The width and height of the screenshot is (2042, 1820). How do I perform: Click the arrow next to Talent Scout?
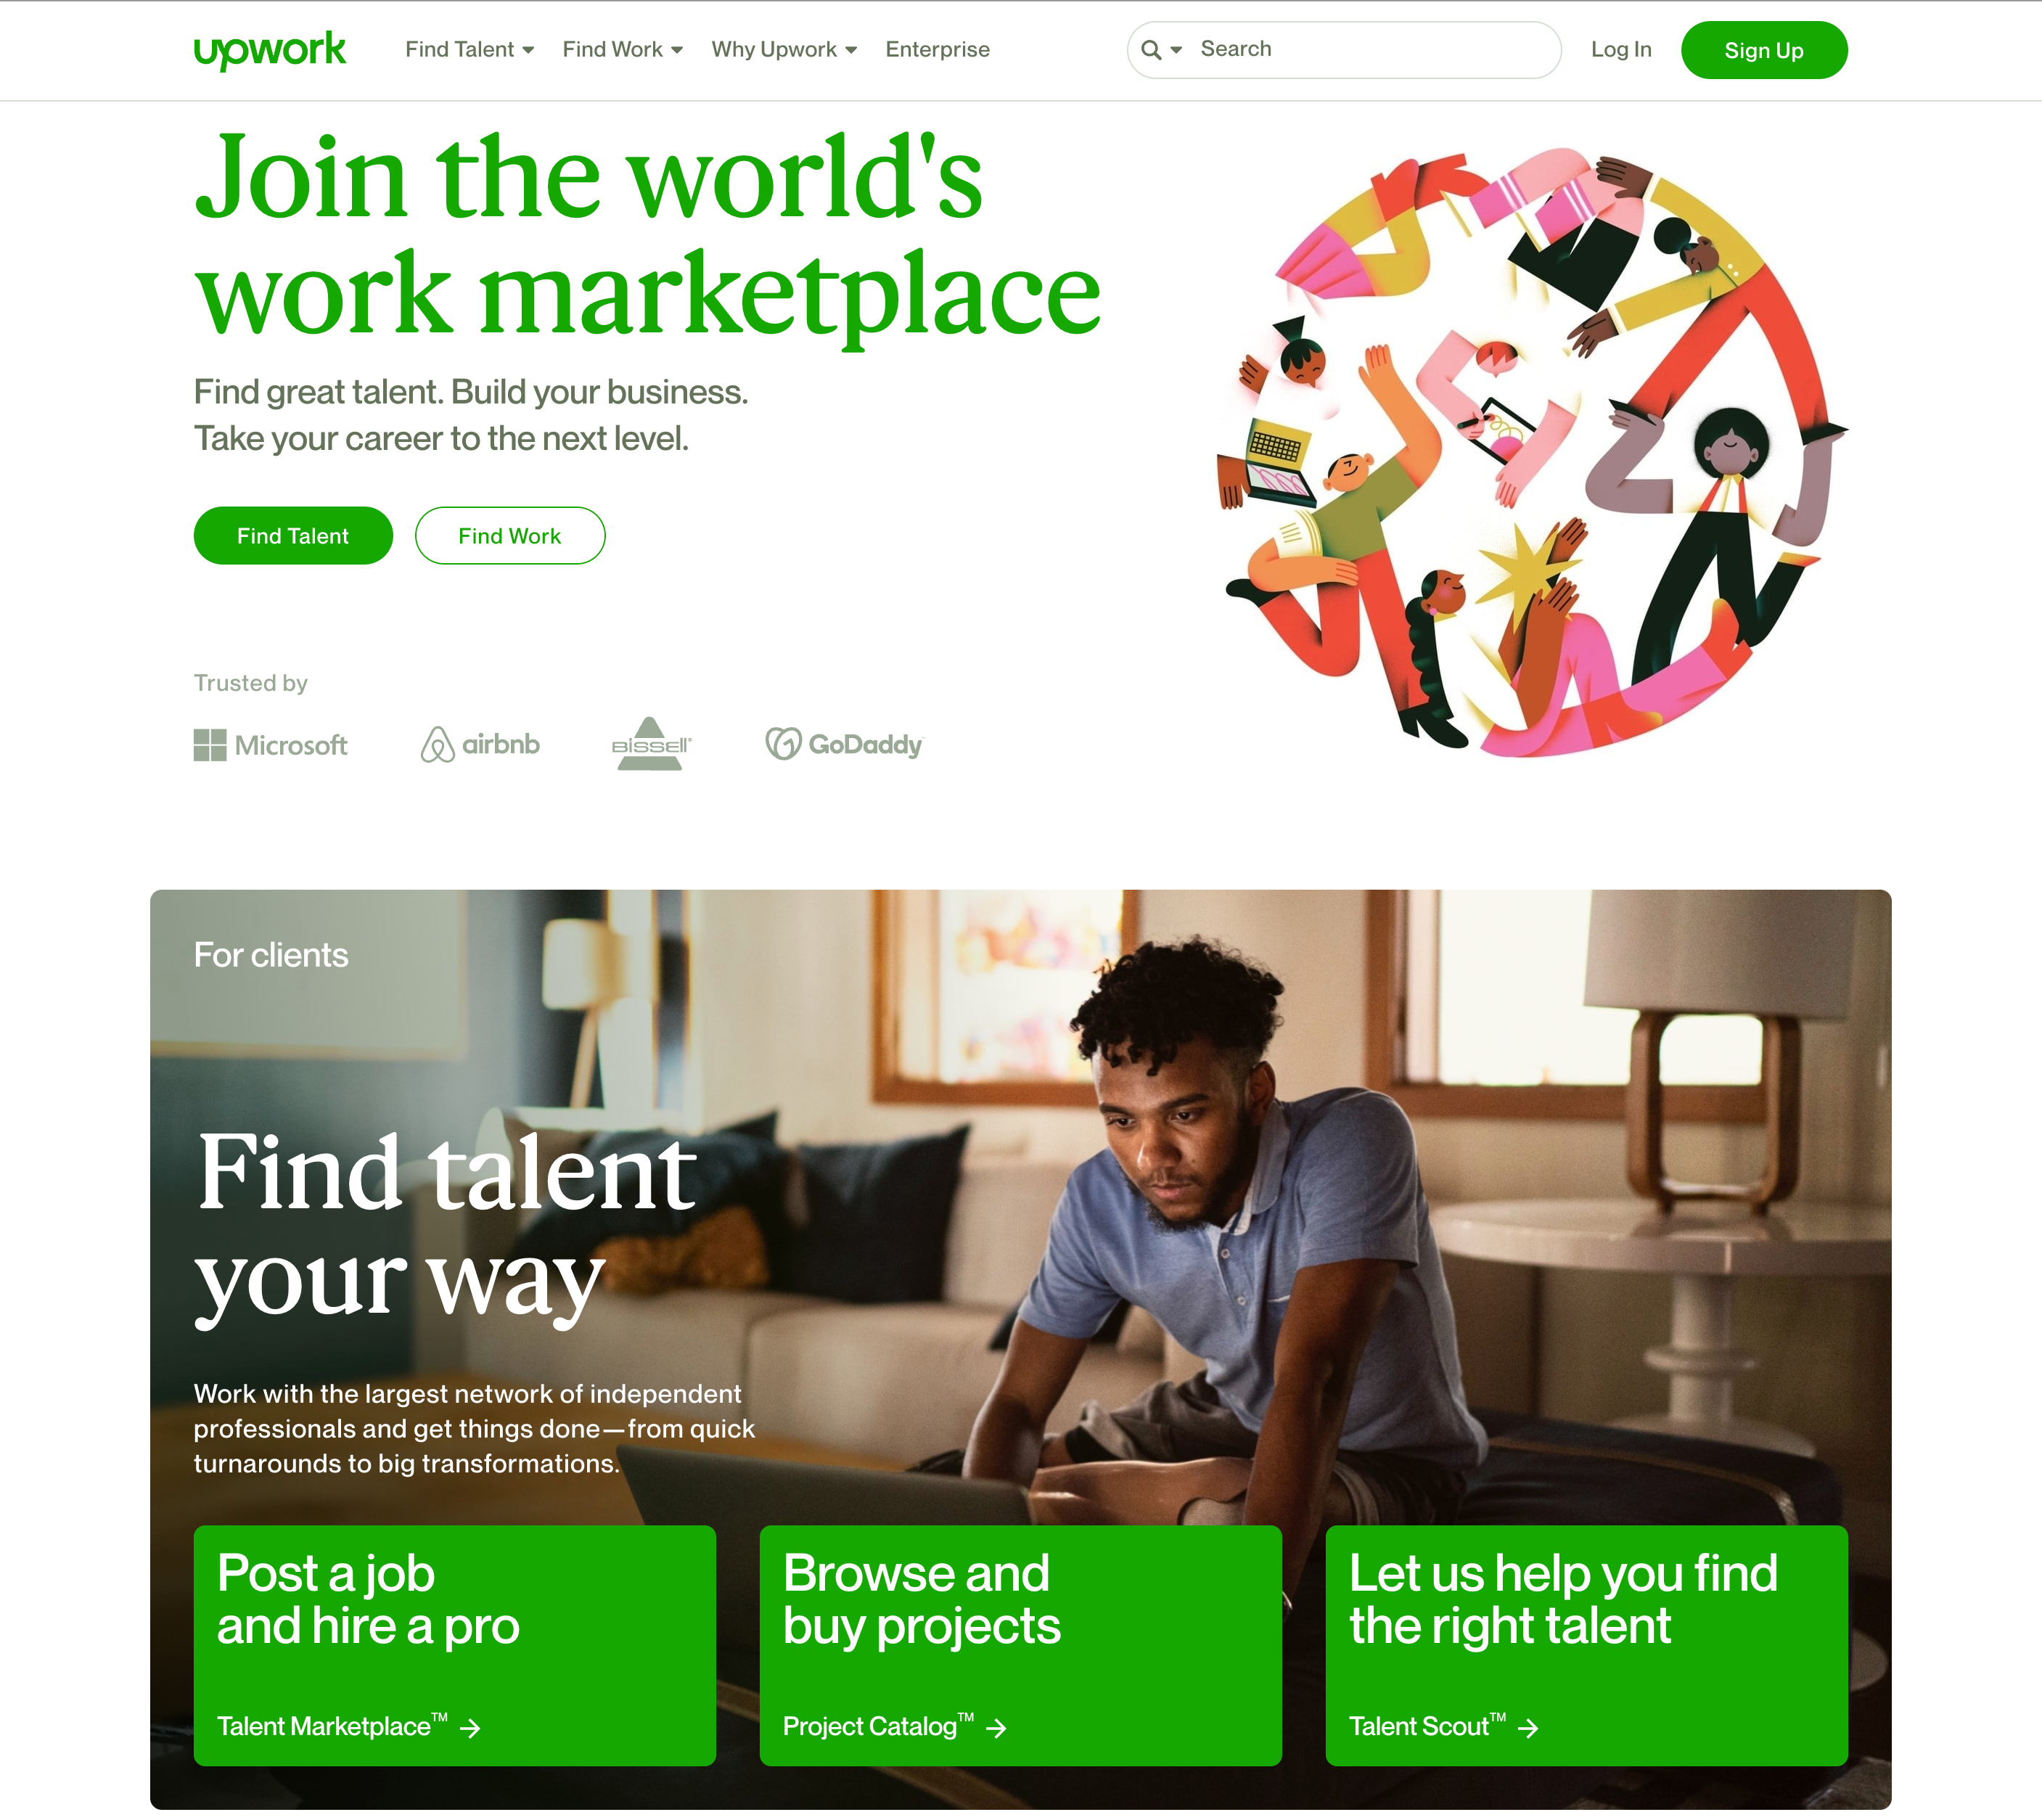1528,1728
